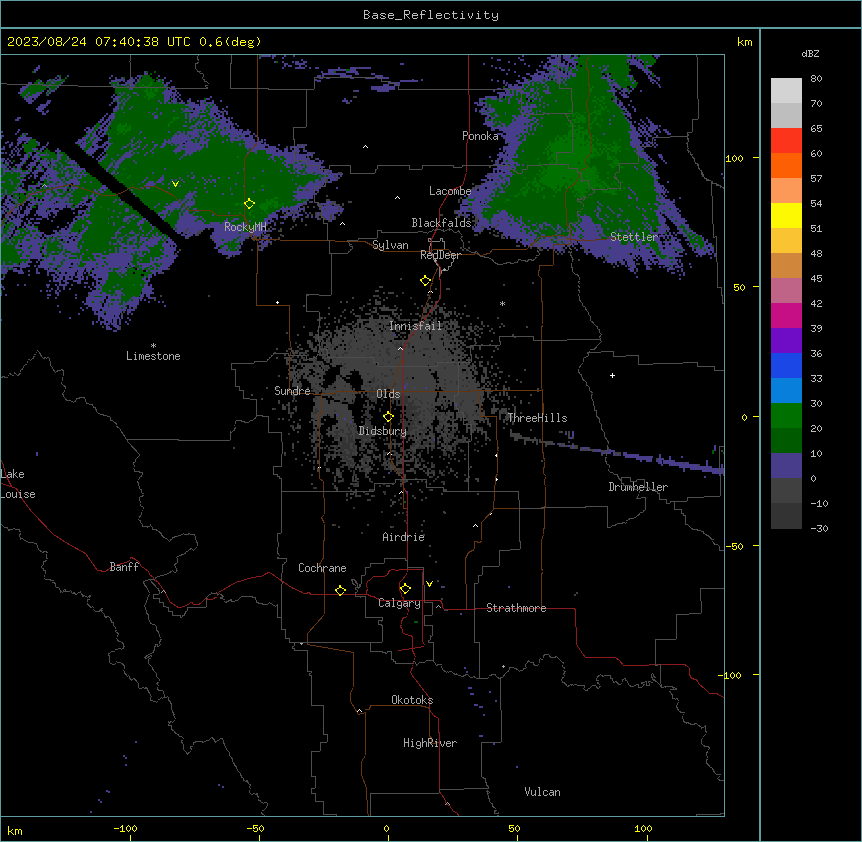Click the yellow diamond marker south of RedDeer

point(426,281)
